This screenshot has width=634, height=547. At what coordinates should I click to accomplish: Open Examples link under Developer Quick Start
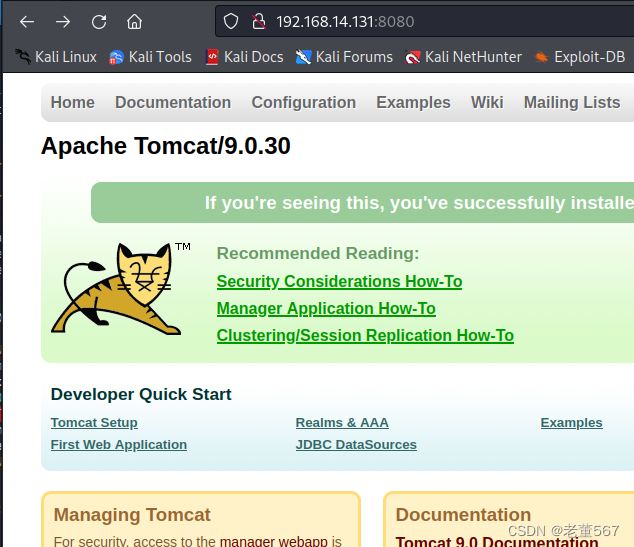pyautogui.click(x=571, y=422)
